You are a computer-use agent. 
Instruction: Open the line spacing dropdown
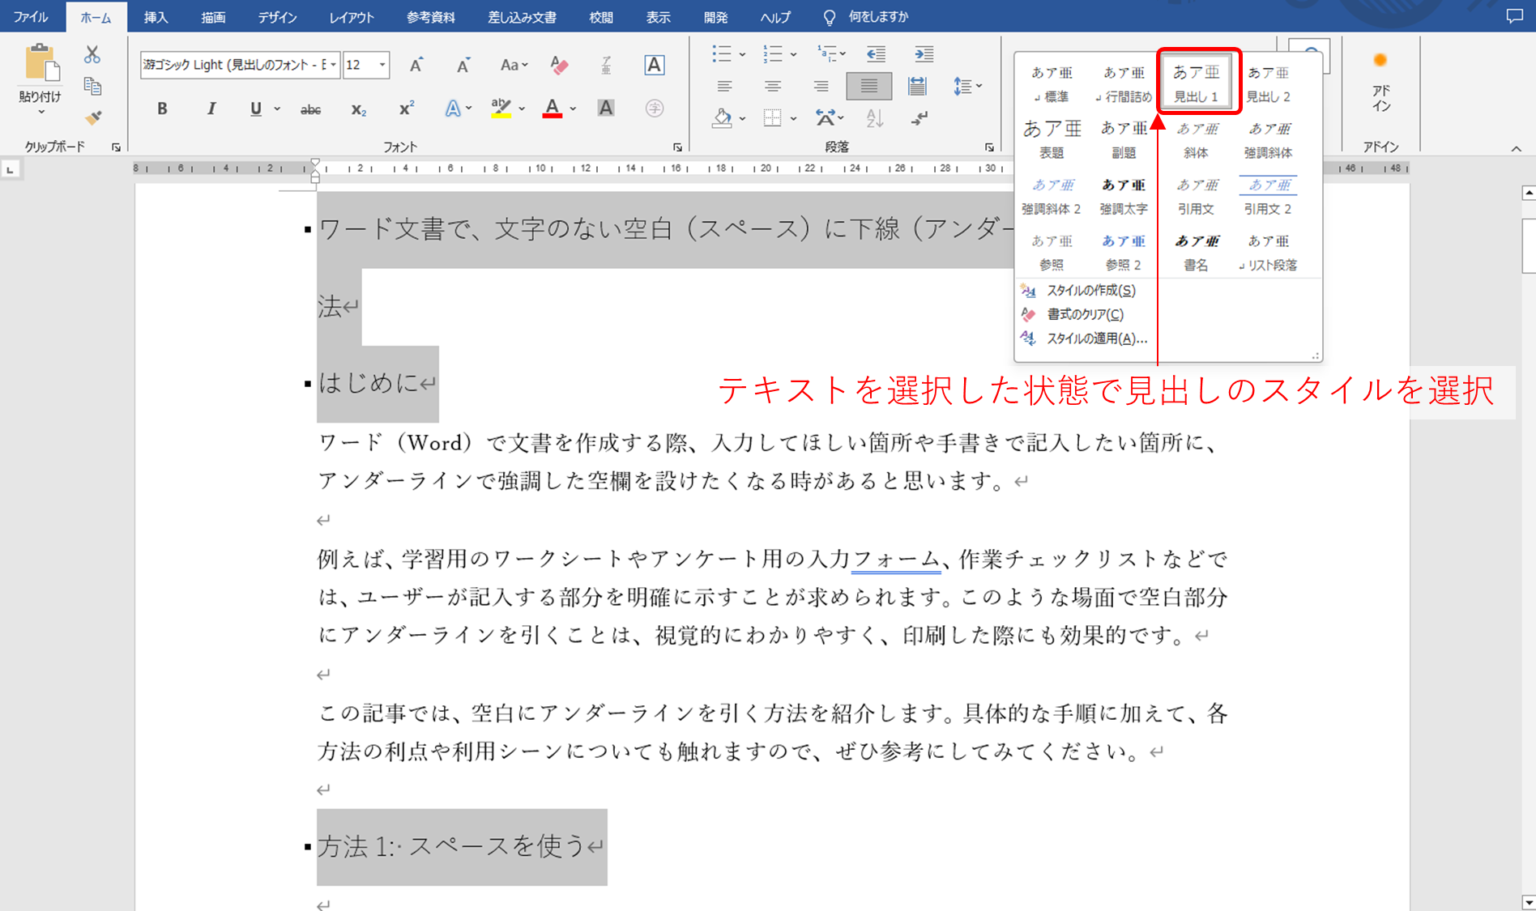click(x=967, y=86)
